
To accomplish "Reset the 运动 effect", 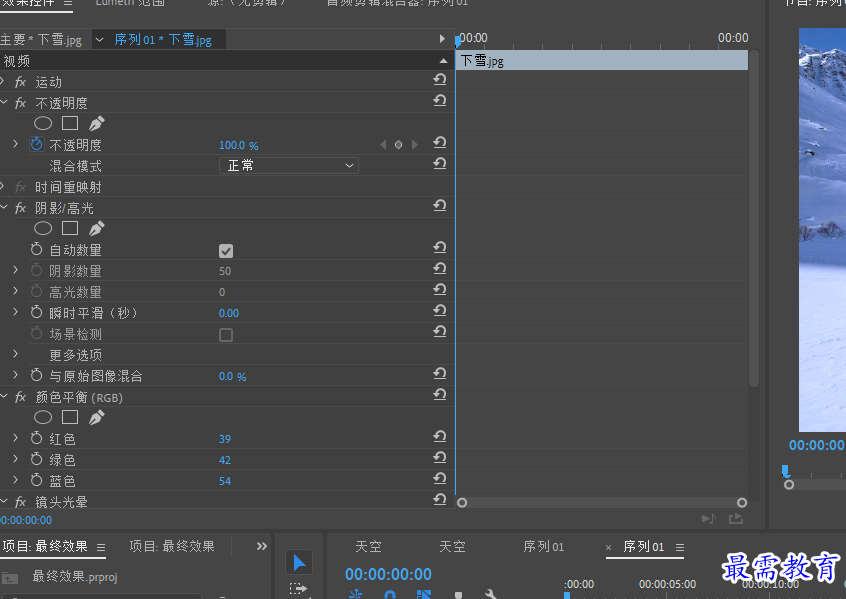I will (x=440, y=80).
